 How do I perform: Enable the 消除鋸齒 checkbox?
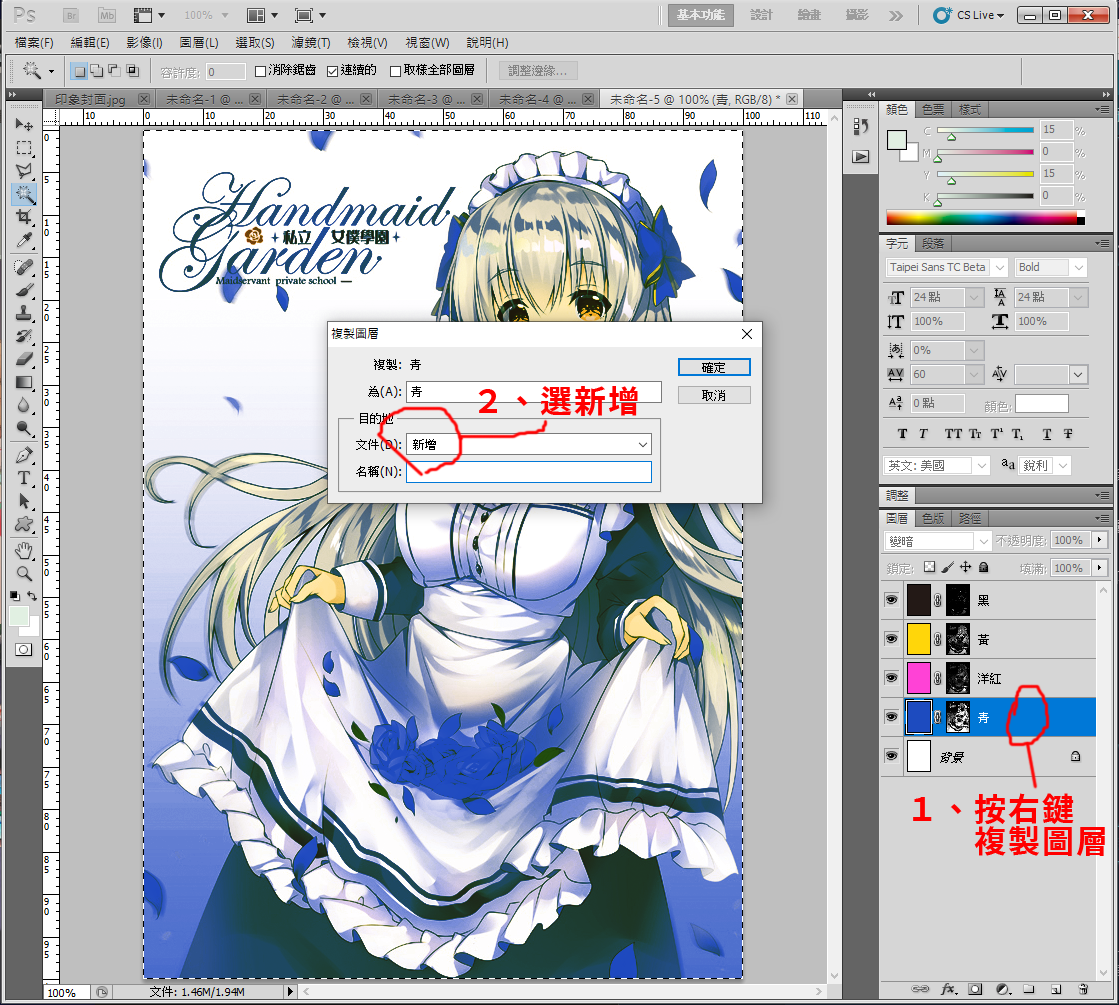pyautogui.click(x=260, y=71)
